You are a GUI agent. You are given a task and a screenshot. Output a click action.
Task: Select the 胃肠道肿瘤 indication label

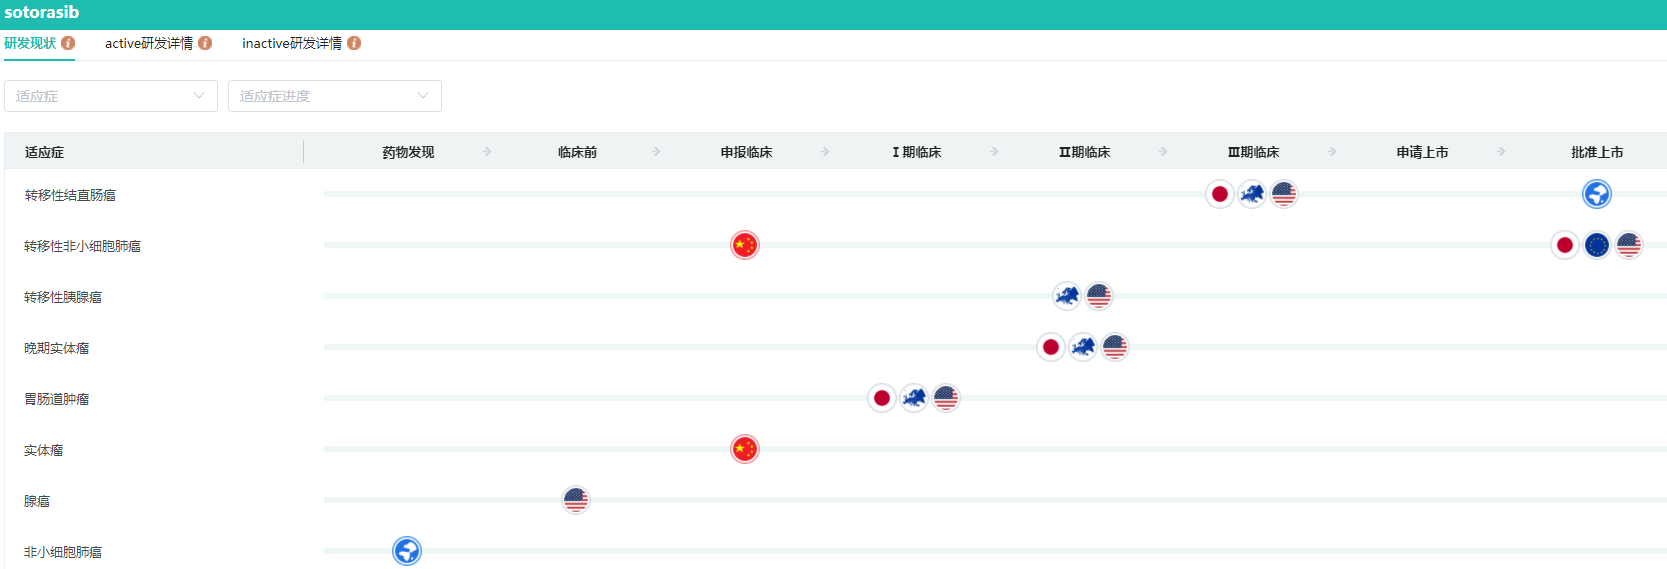coord(57,399)
